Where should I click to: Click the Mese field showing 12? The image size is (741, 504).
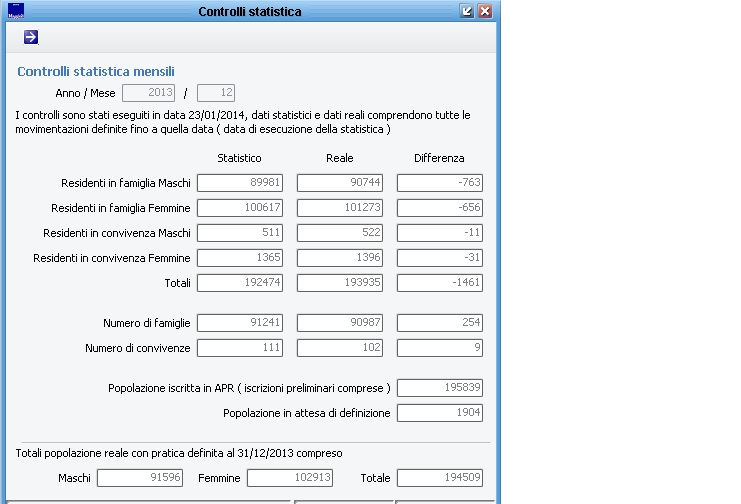click(x=216, y=93)
